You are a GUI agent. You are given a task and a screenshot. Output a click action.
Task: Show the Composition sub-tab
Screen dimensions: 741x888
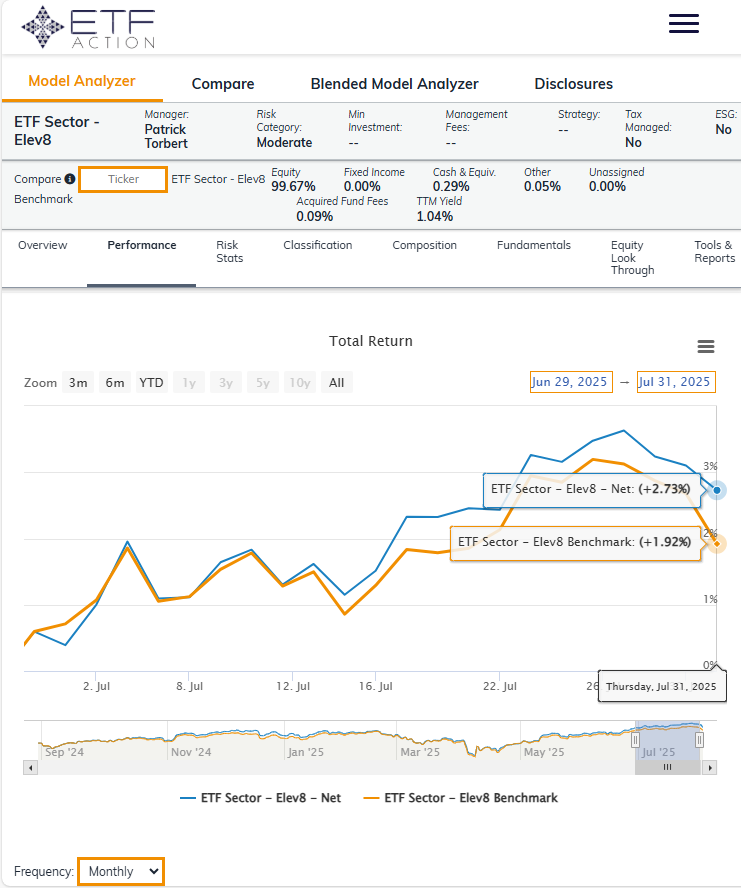pyautogui.click(x=424, y=245)
